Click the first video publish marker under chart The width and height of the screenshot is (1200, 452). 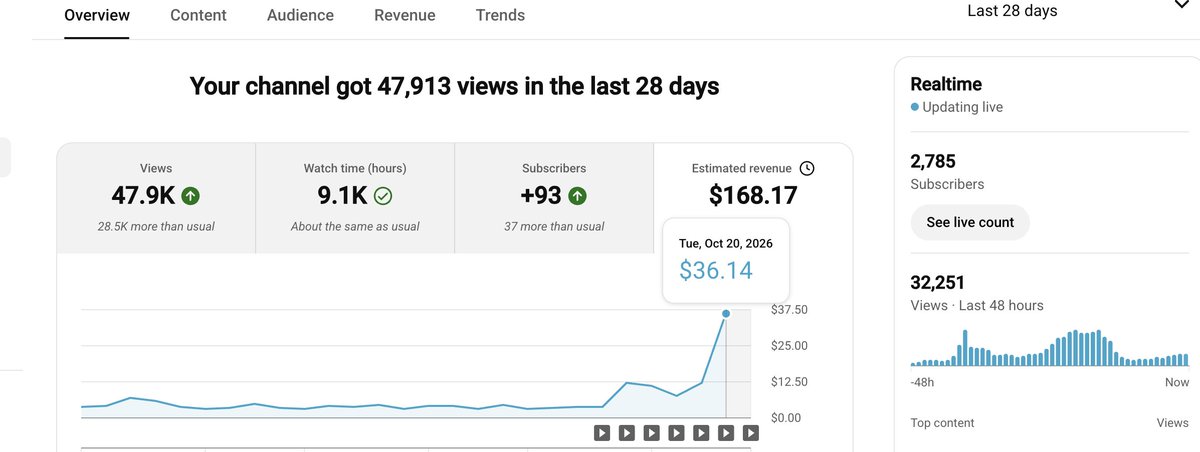coord(602,433)
